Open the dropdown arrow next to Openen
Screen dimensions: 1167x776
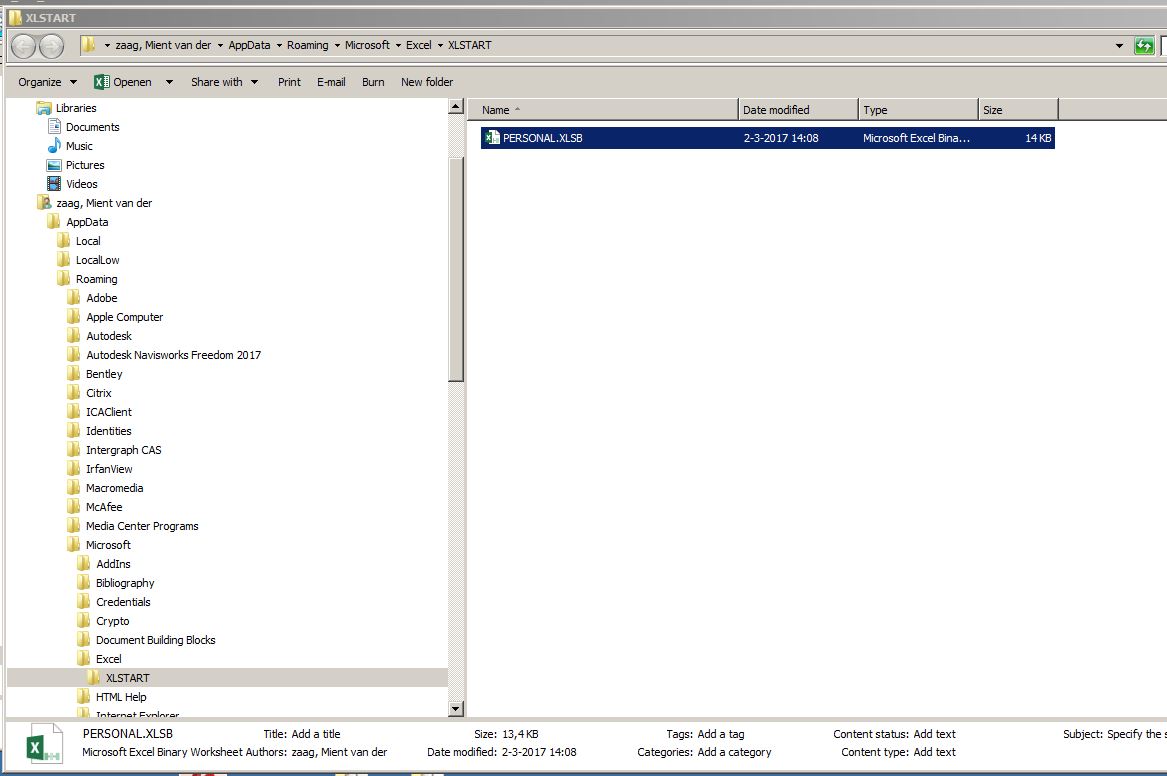[x=169, y=82]
